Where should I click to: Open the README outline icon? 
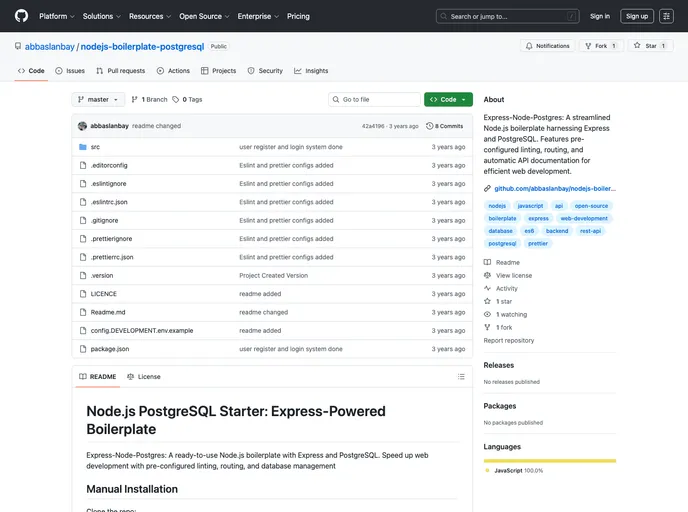tap(461, 377)
